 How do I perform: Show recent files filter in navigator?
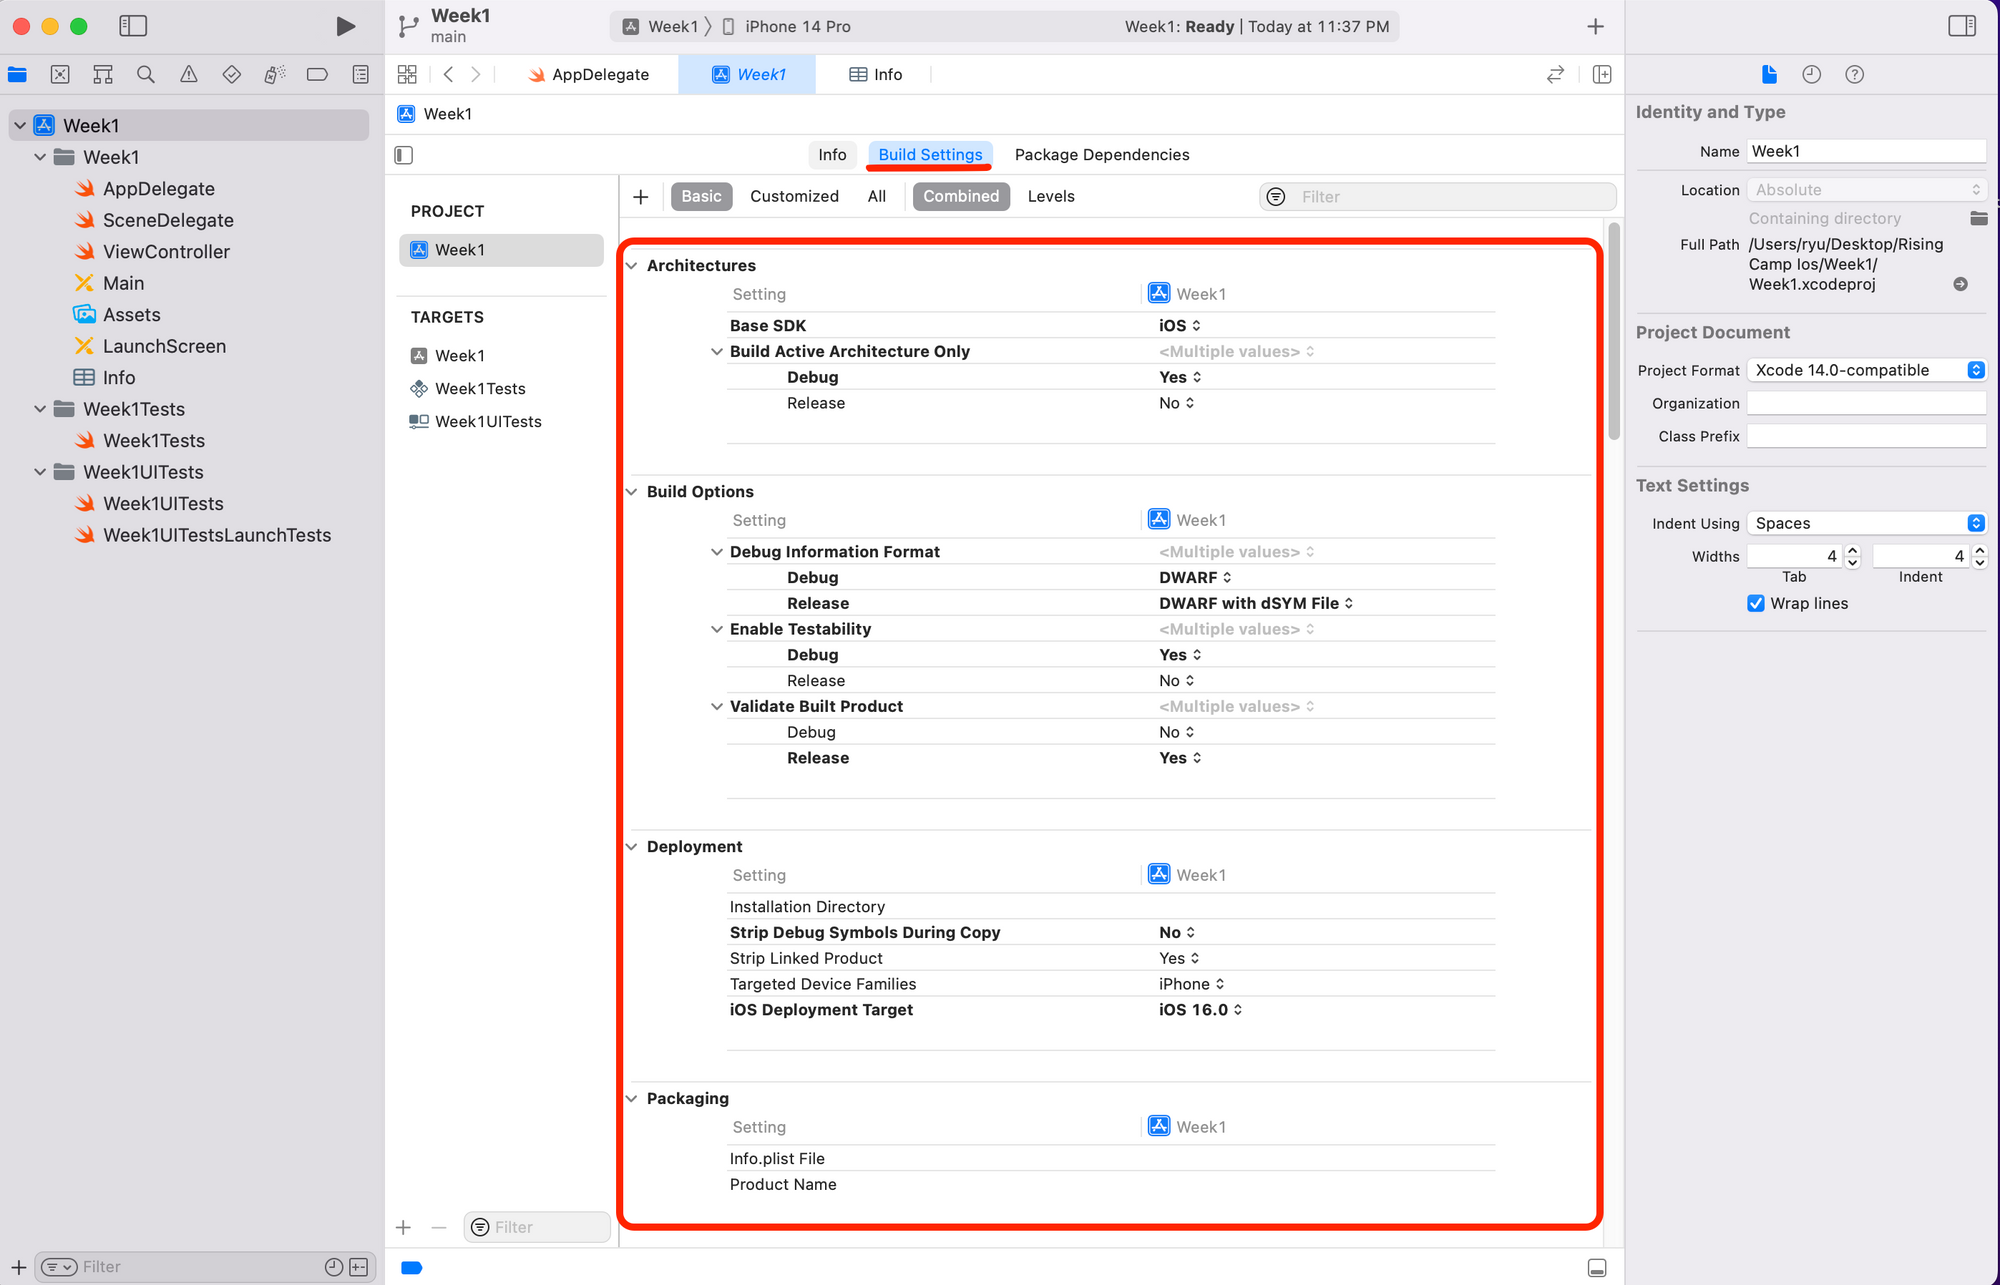click(x=334, y=1267)
